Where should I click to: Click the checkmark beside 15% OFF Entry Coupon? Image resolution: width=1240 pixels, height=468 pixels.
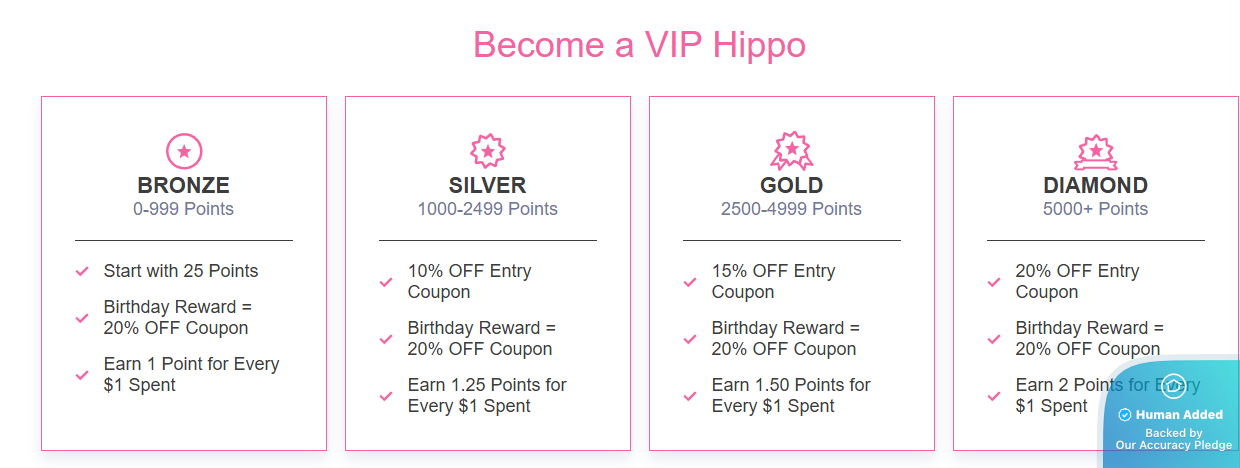690,282
